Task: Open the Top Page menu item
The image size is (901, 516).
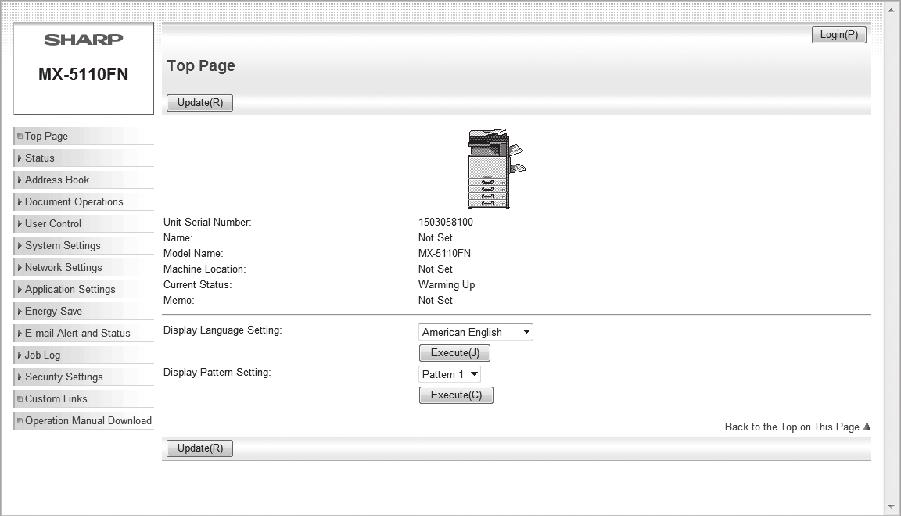Action: 83,136
